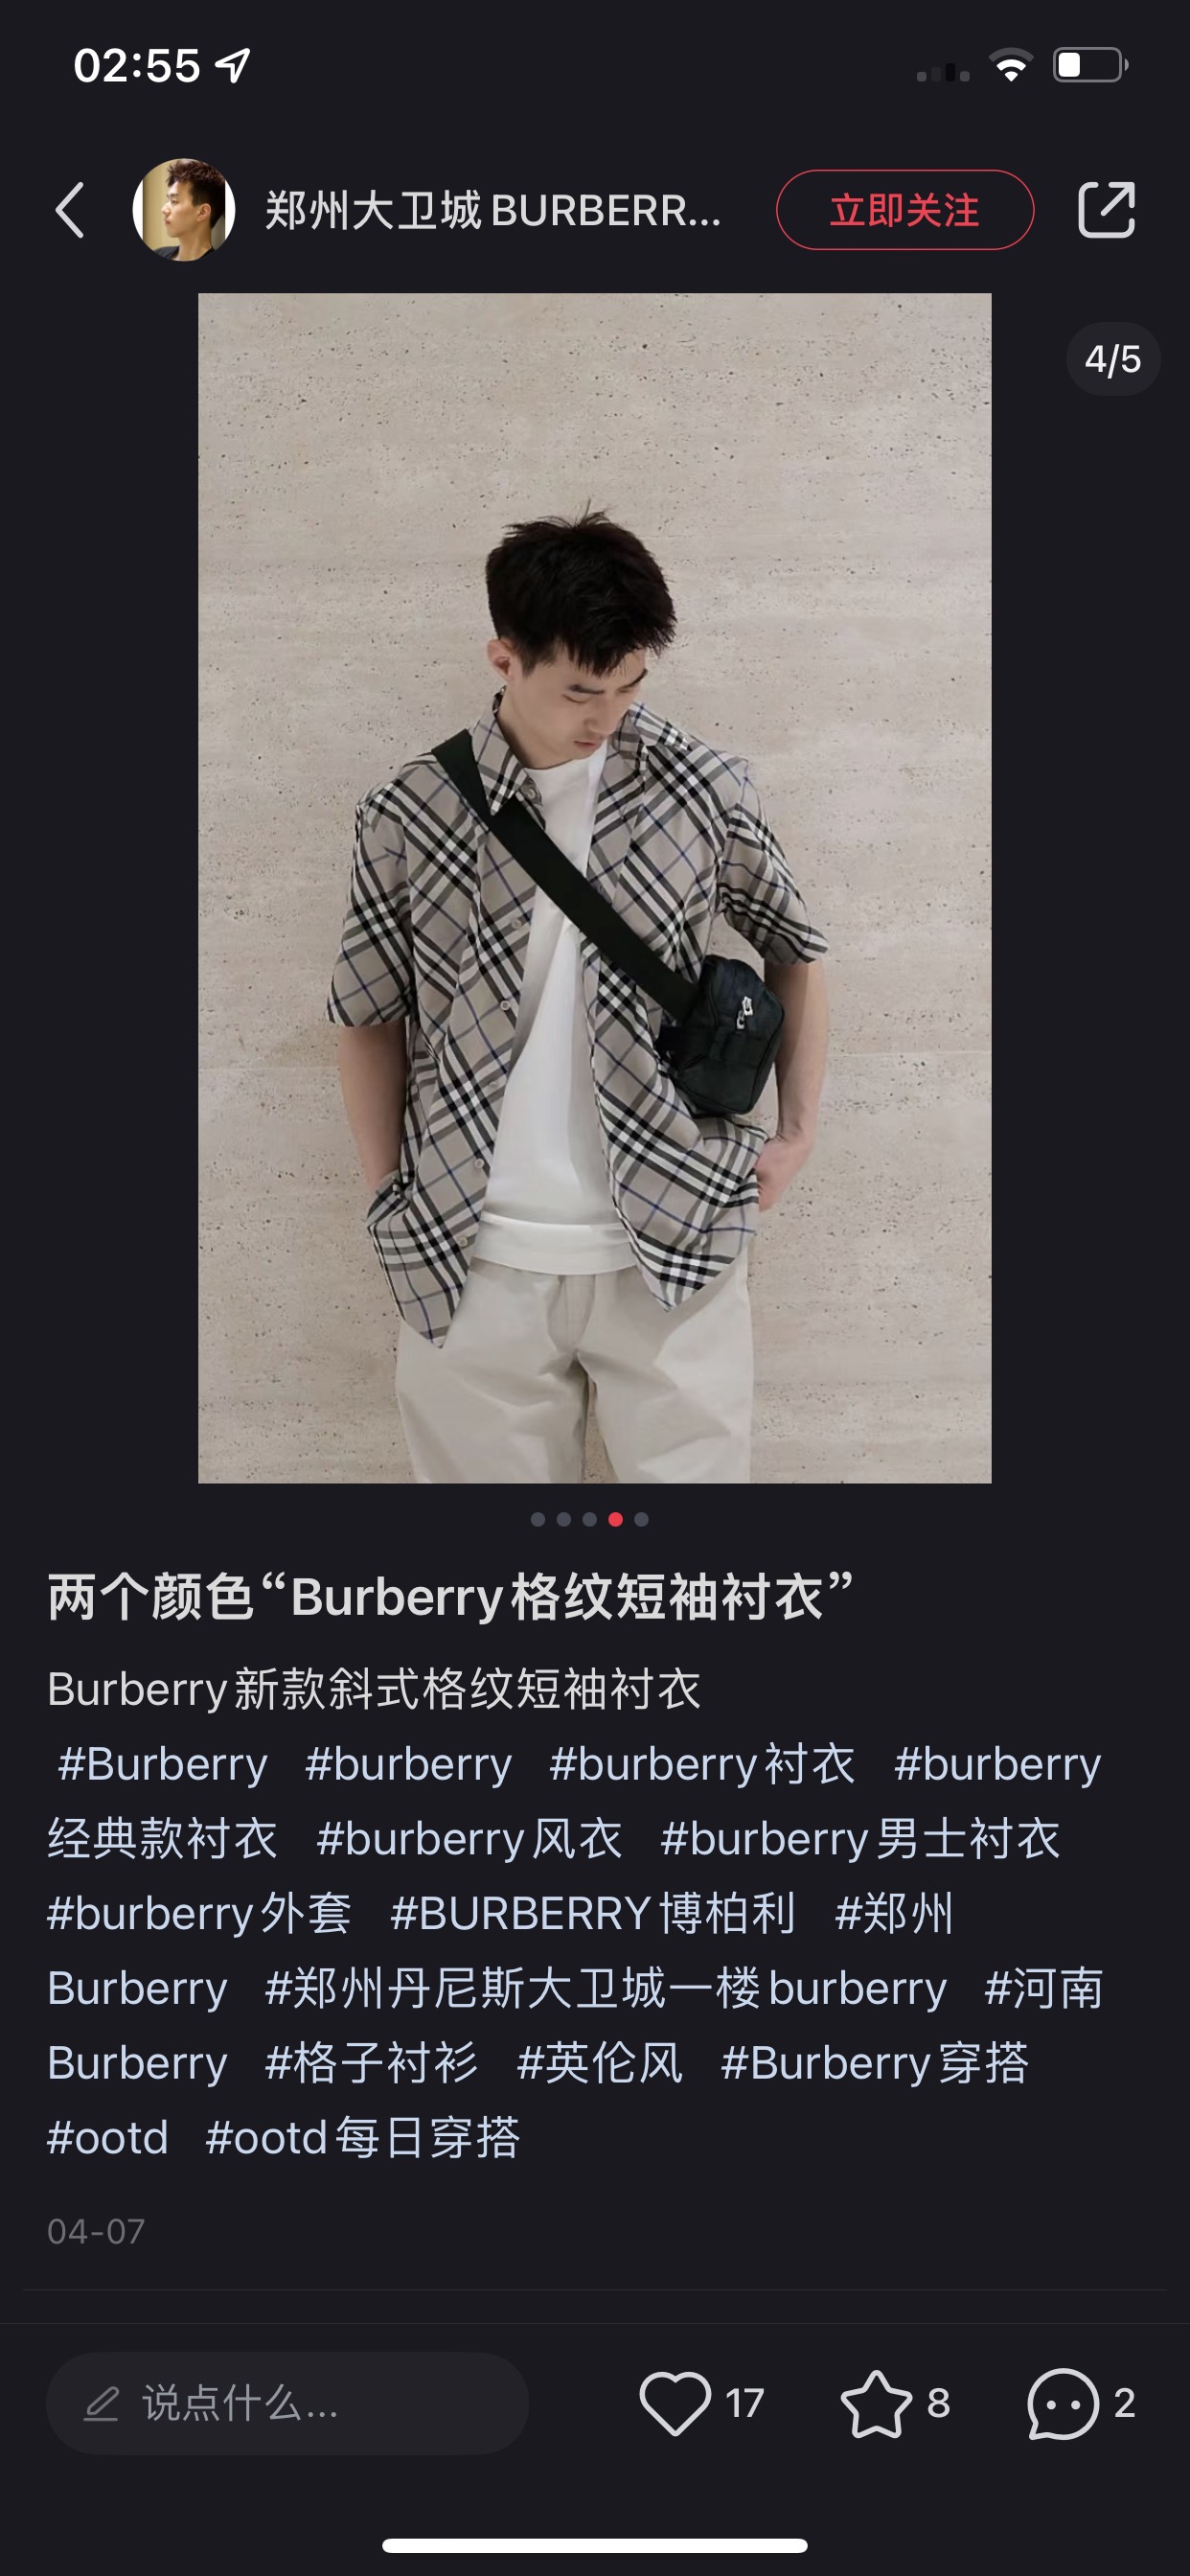Like the post with heart icon
1190x2576 pixels.
[675, 2403]
